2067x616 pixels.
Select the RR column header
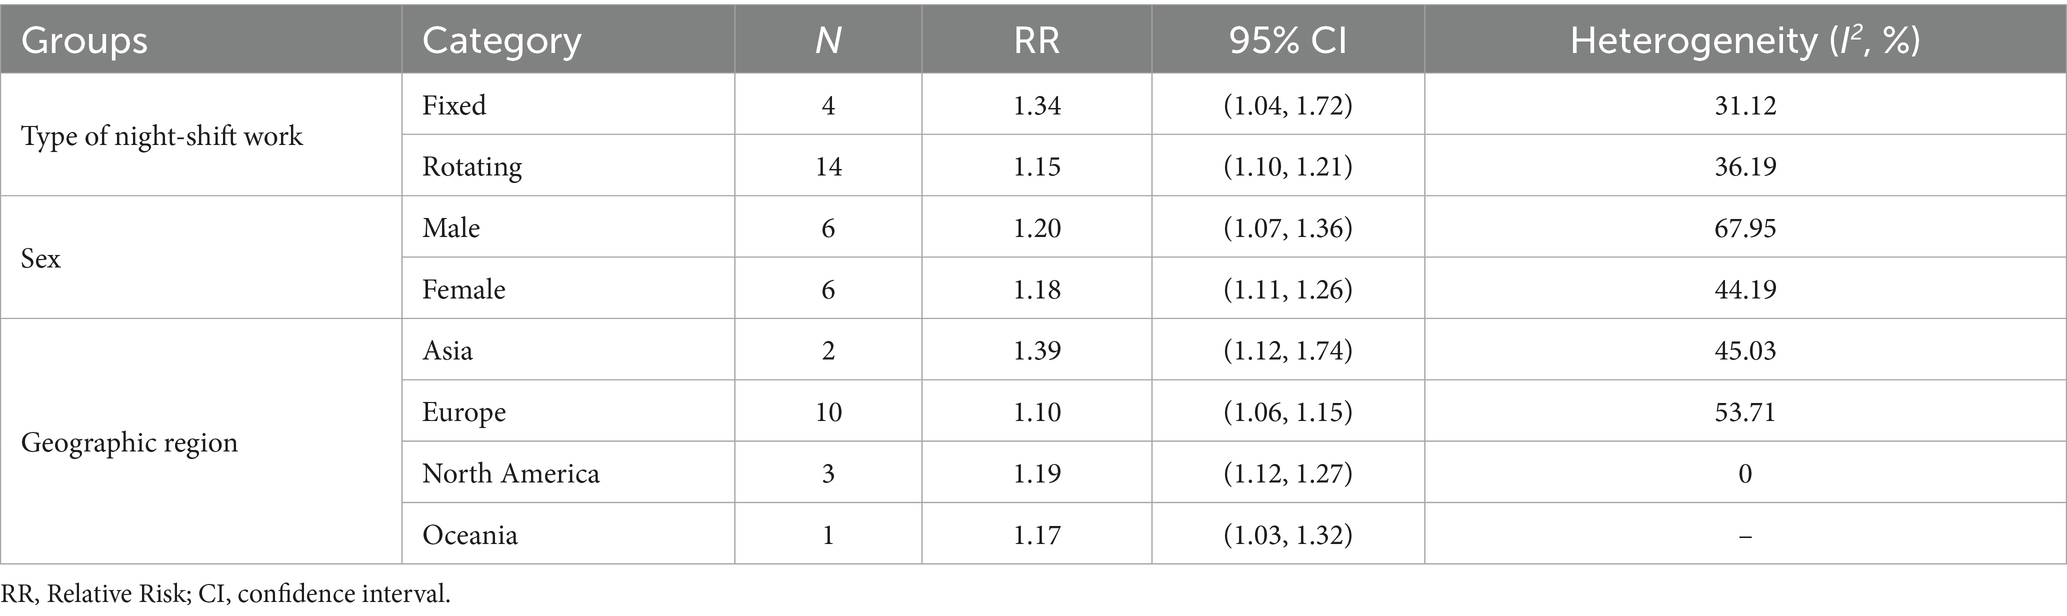click(1036, 41)
